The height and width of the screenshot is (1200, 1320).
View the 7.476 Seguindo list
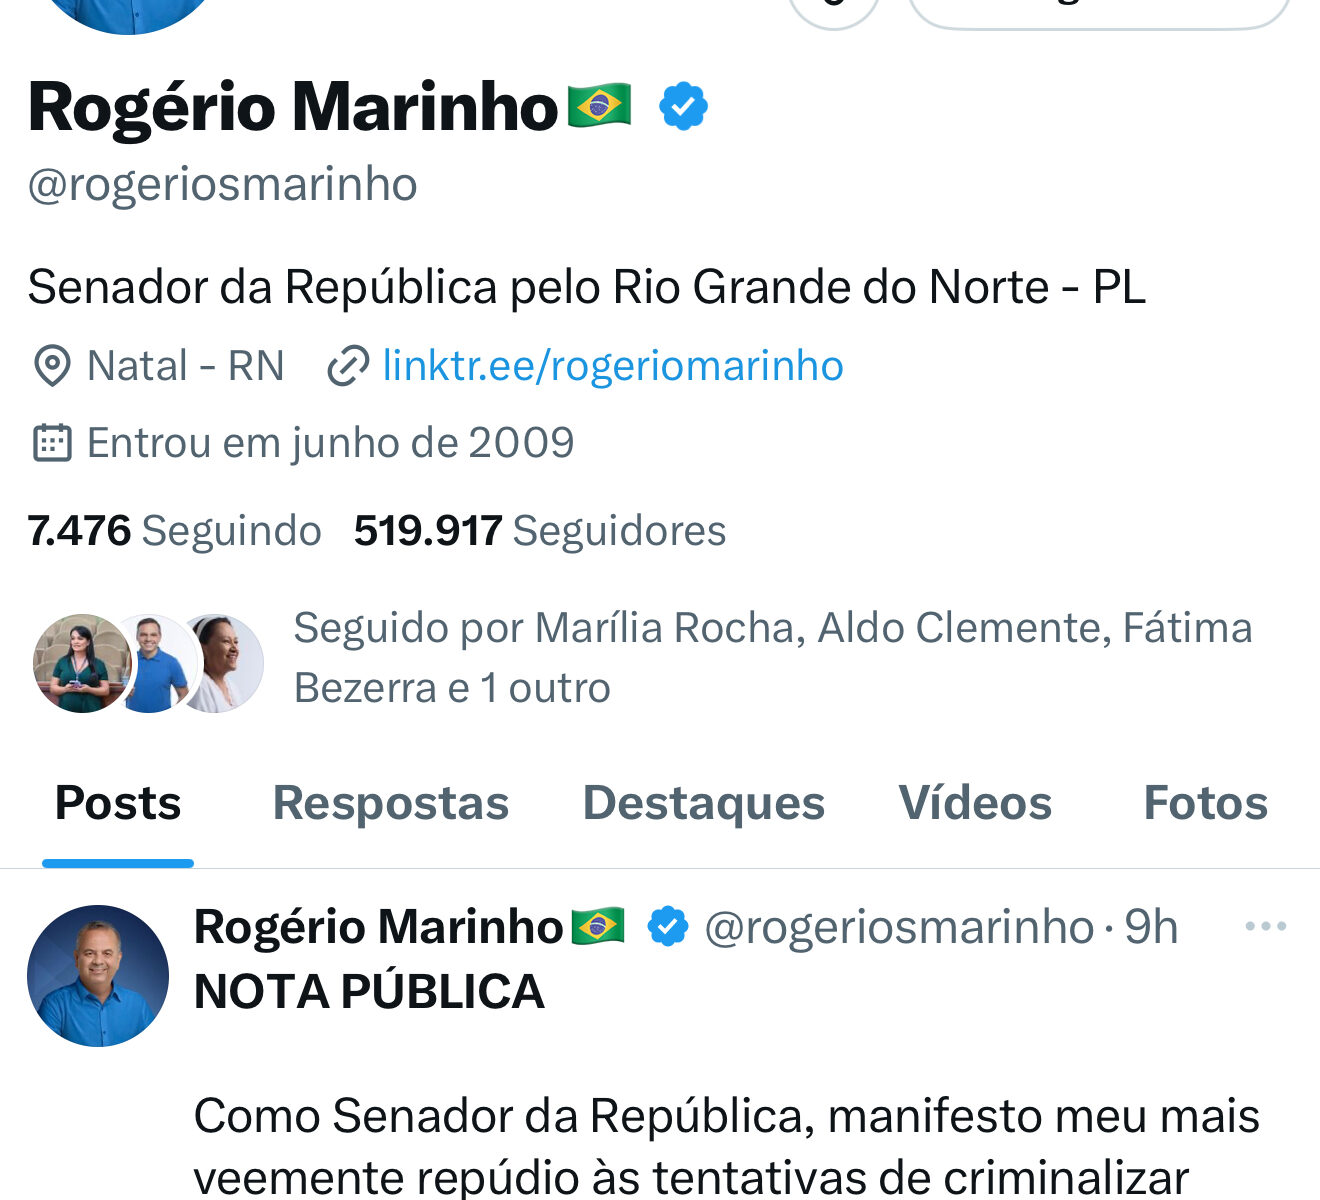pos(174,531)
